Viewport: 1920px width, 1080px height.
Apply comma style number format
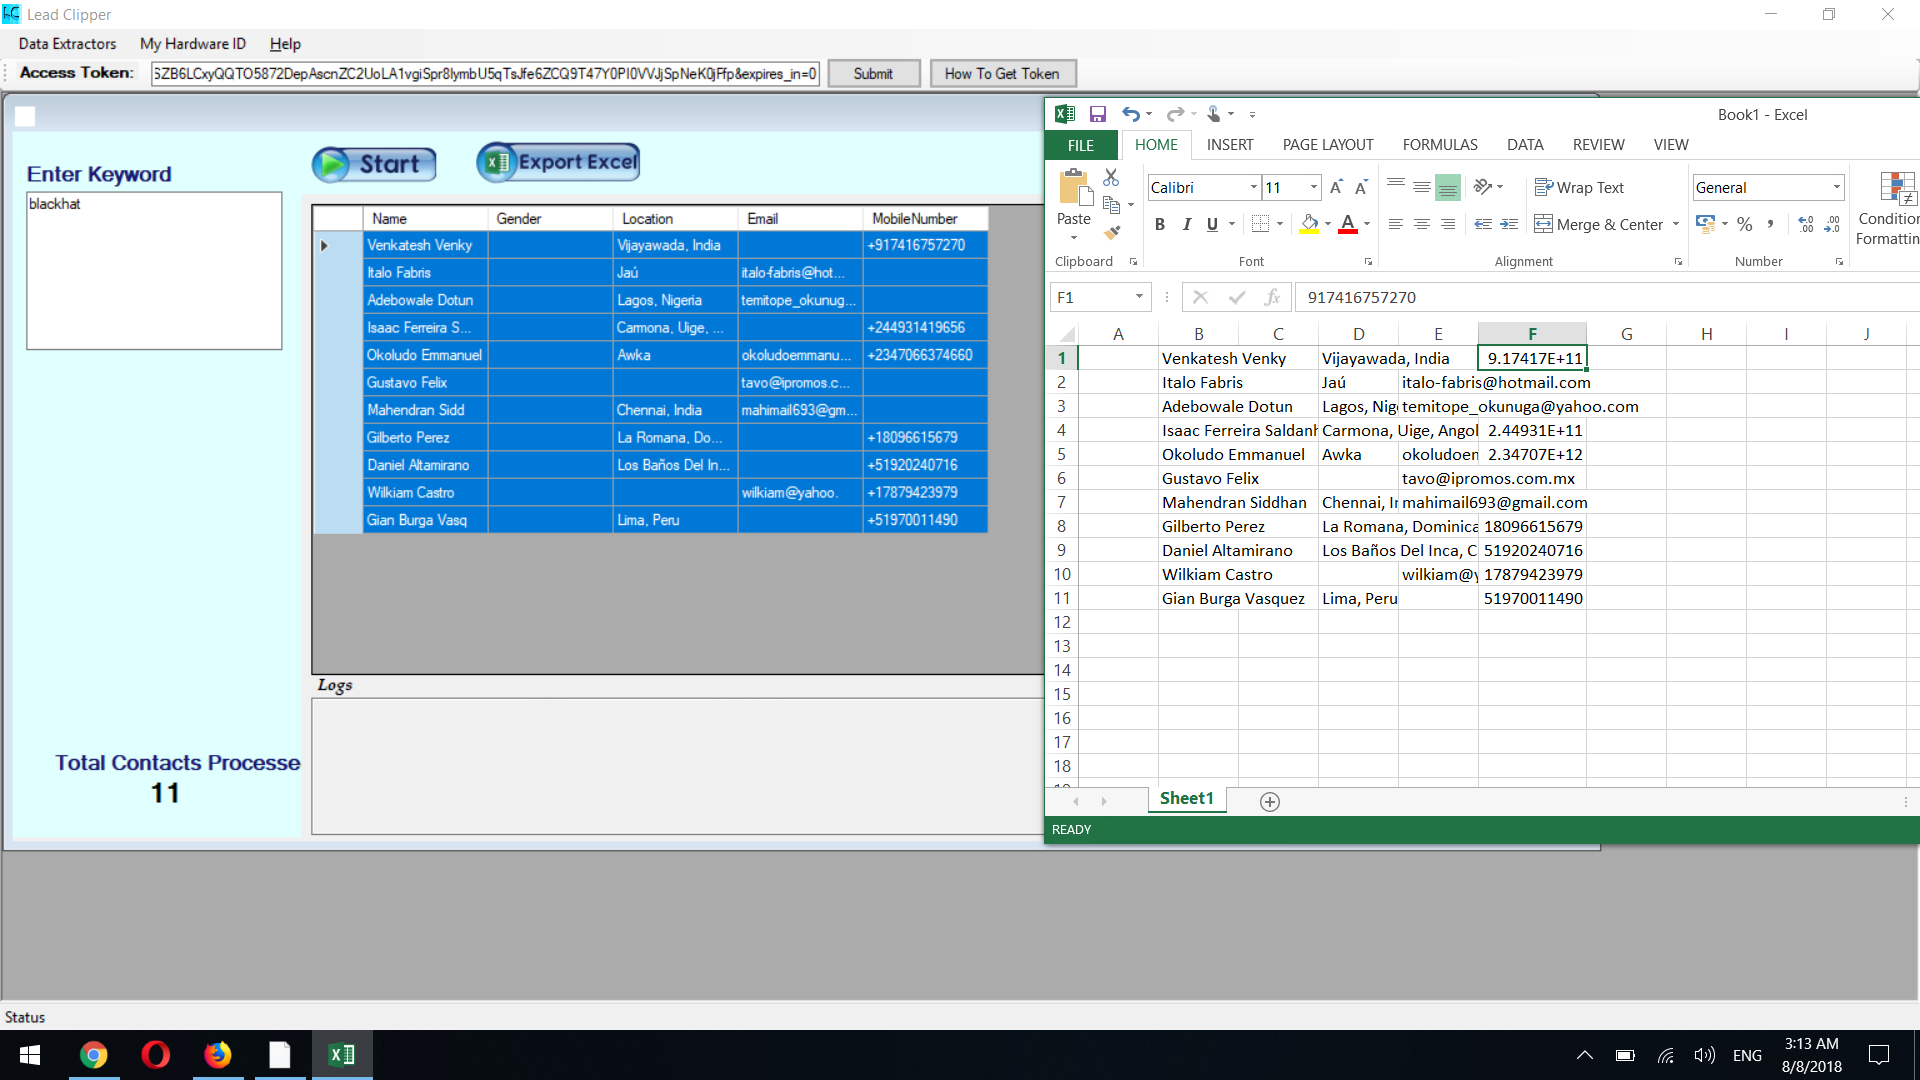pyautogui.click(x=1770, y=224)
